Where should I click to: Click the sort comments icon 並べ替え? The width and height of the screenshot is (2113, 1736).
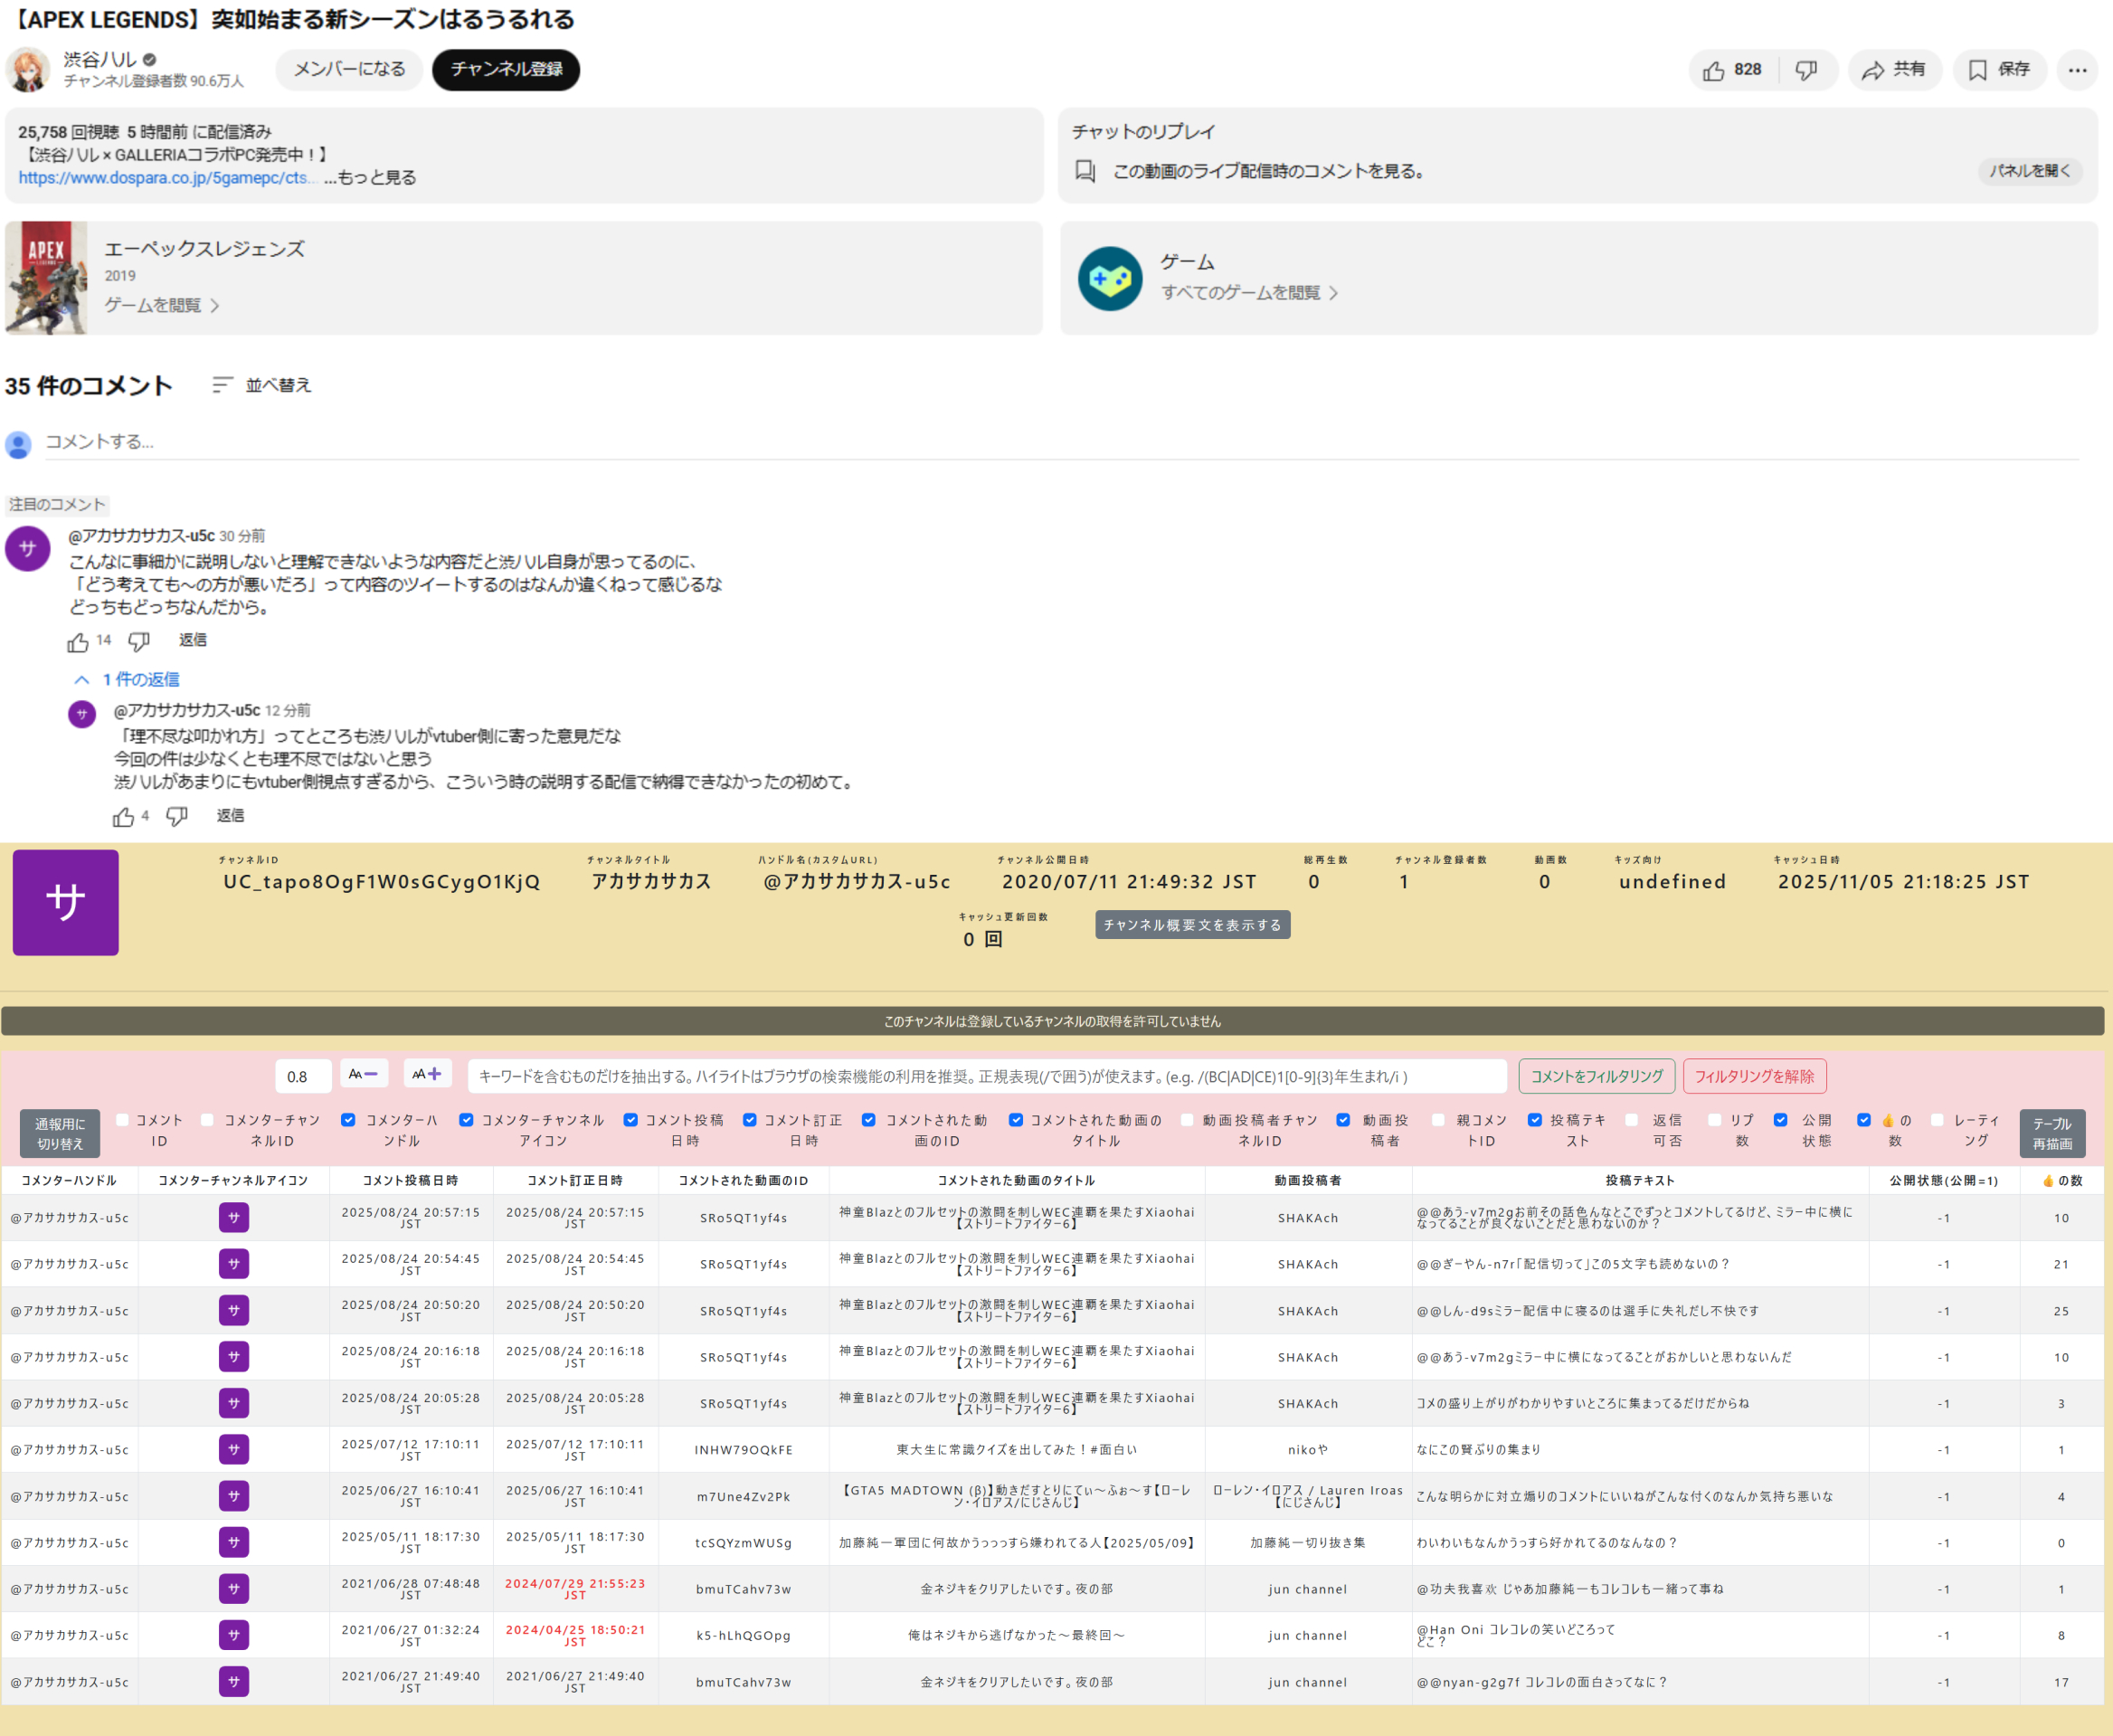(x=222, y=385)
